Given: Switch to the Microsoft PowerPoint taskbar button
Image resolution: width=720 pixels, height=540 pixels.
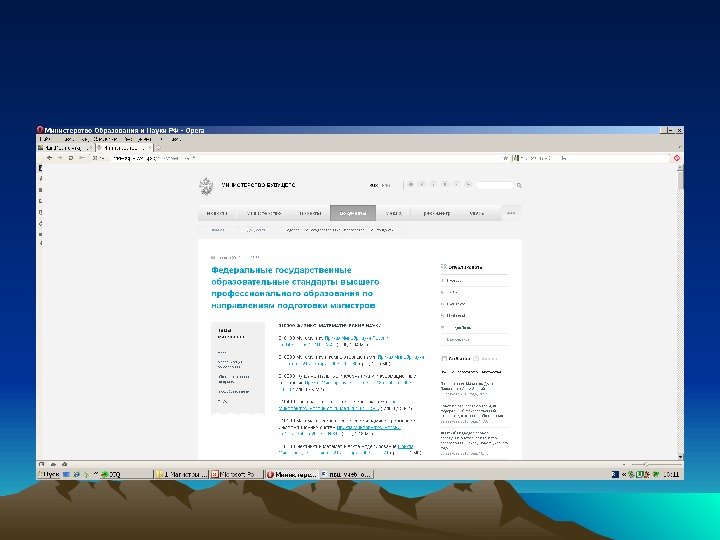Looking at the screenshot, I should [x=236, y=474].
